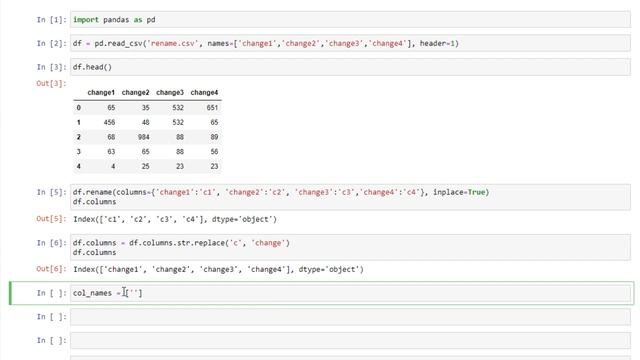Click the change4 column header
The width and height of the screenshot is (640, 360).
click(204, 93)
